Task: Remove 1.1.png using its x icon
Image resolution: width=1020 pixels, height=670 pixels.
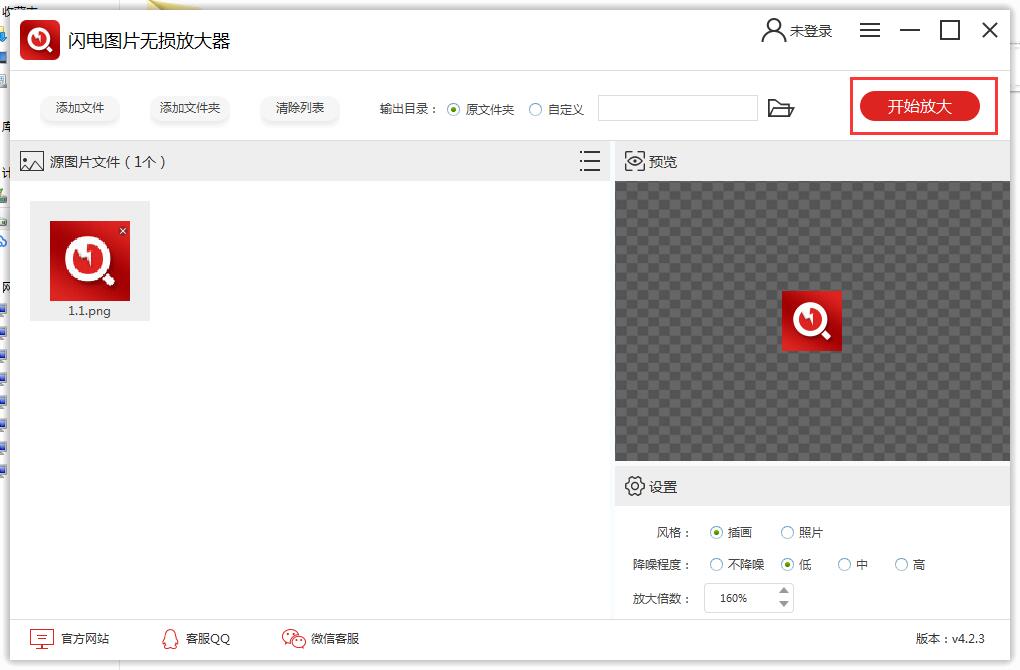Action: click(123, 229)
